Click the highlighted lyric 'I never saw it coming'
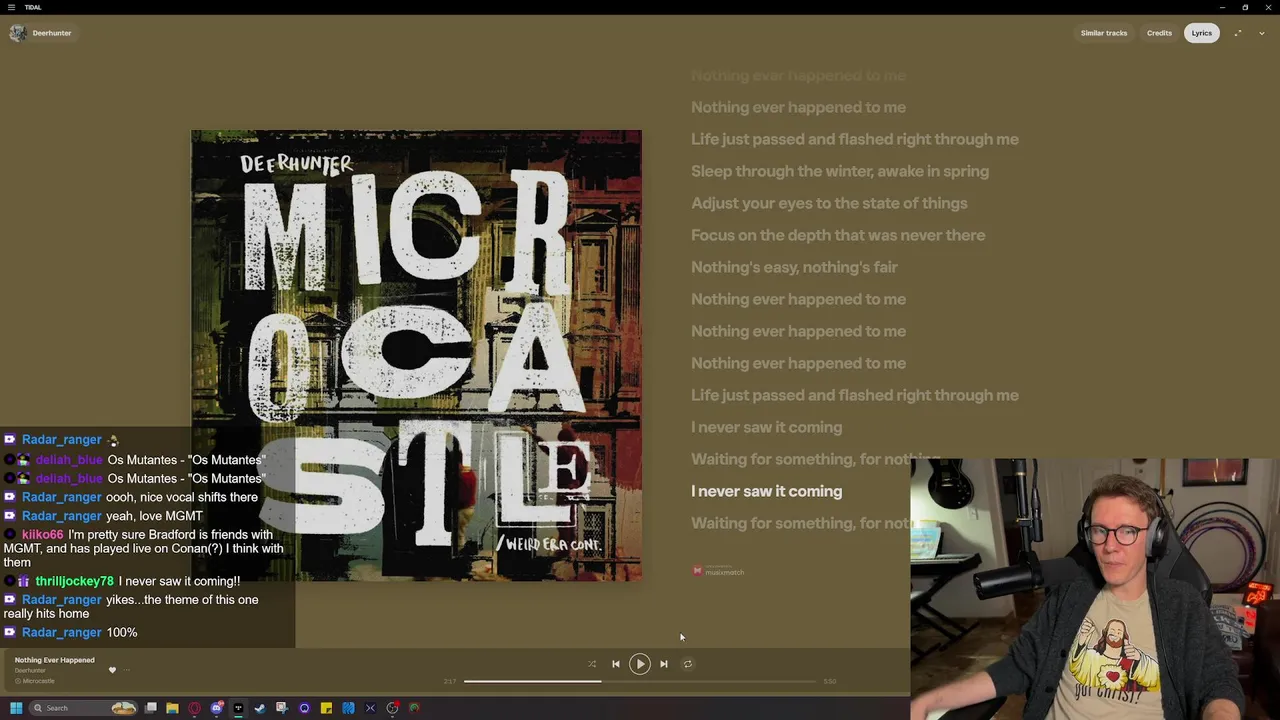Viewport: 1280px width, 720px height. [766, 491]
